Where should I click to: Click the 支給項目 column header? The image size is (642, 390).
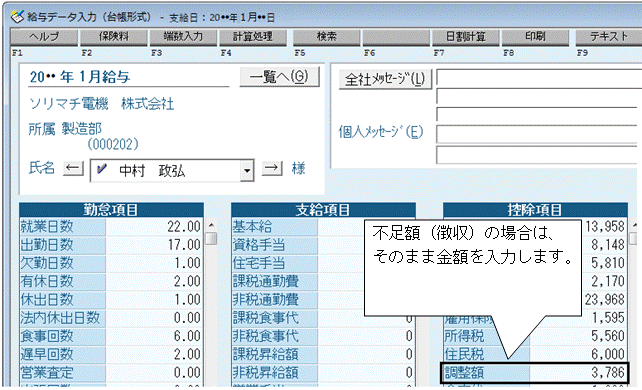pyautogui.click(x=323, y=210)
